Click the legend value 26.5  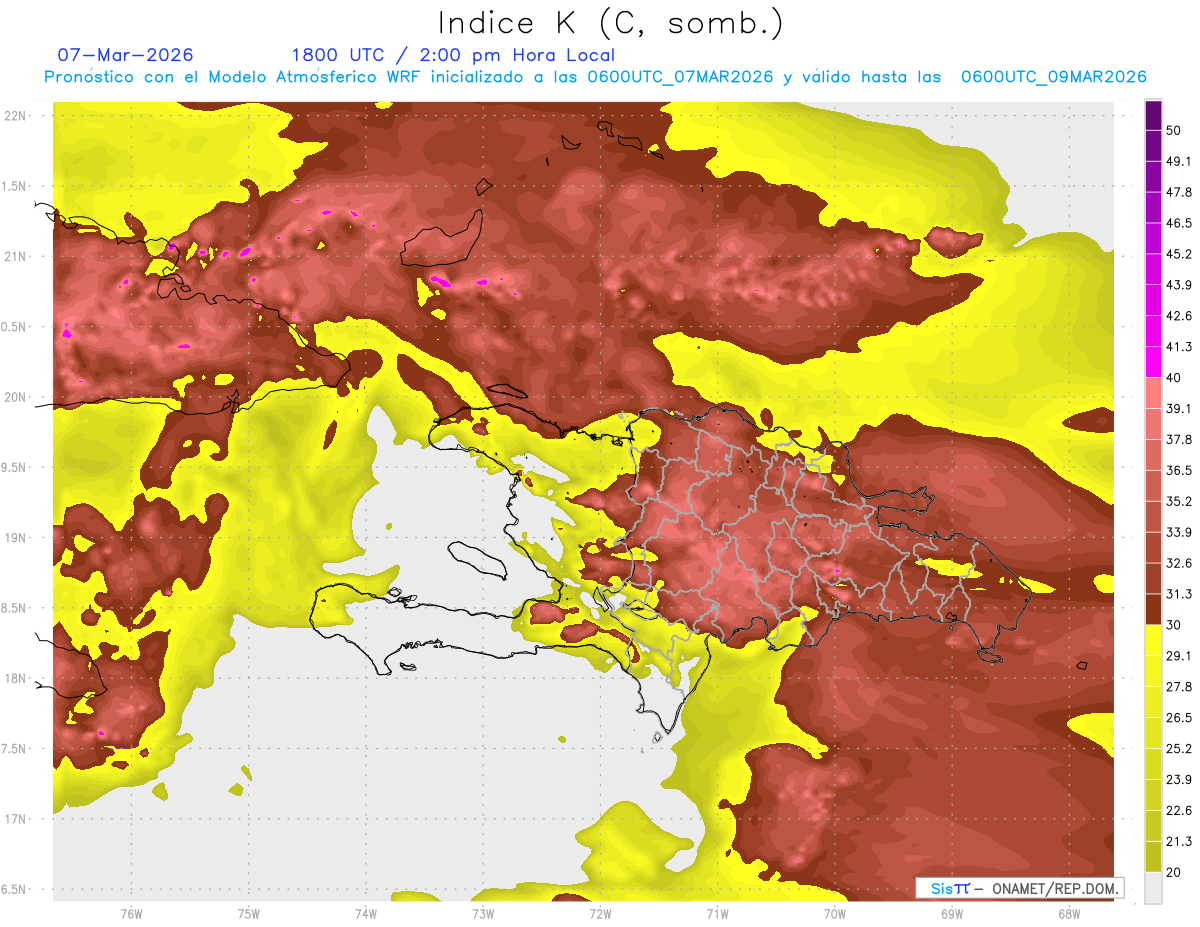tap(1179, 718)
